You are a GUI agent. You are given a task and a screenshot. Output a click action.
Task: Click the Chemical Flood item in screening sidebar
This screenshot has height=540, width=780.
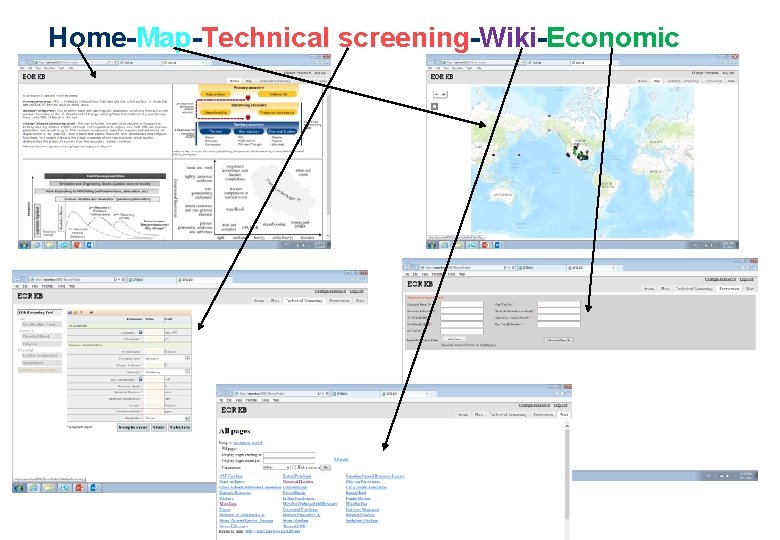coord(42,337)
